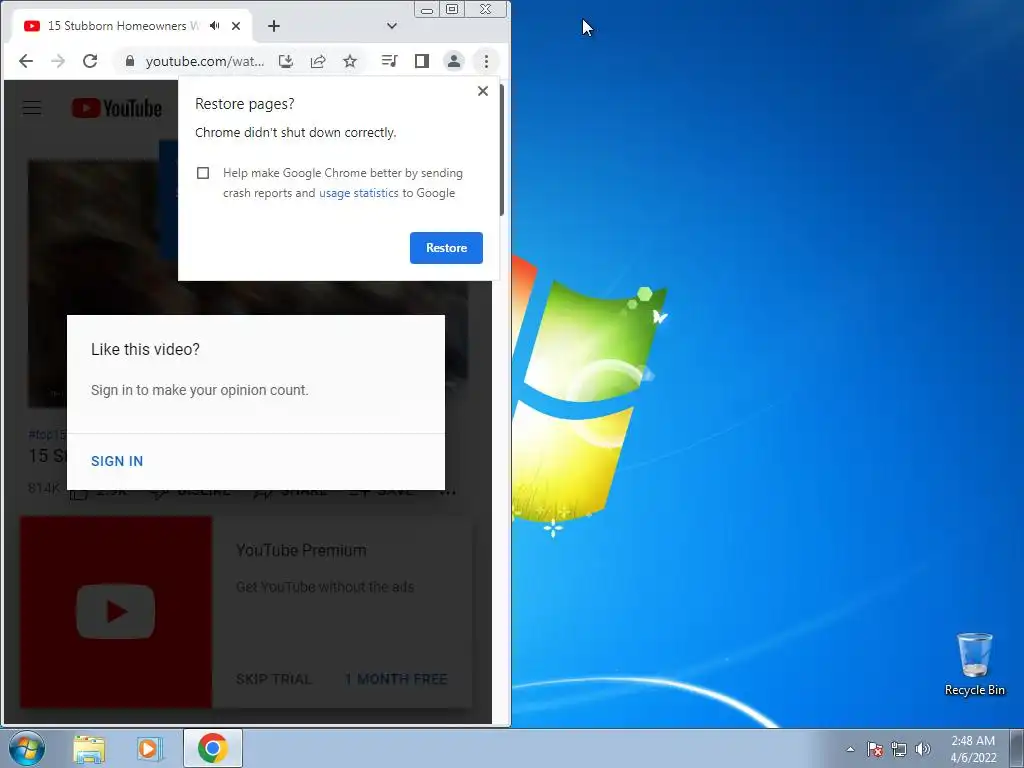Go back using Chrome's back arrow
The height and width of the screenshot is (768, 1024).
click(x=26, y=61)
